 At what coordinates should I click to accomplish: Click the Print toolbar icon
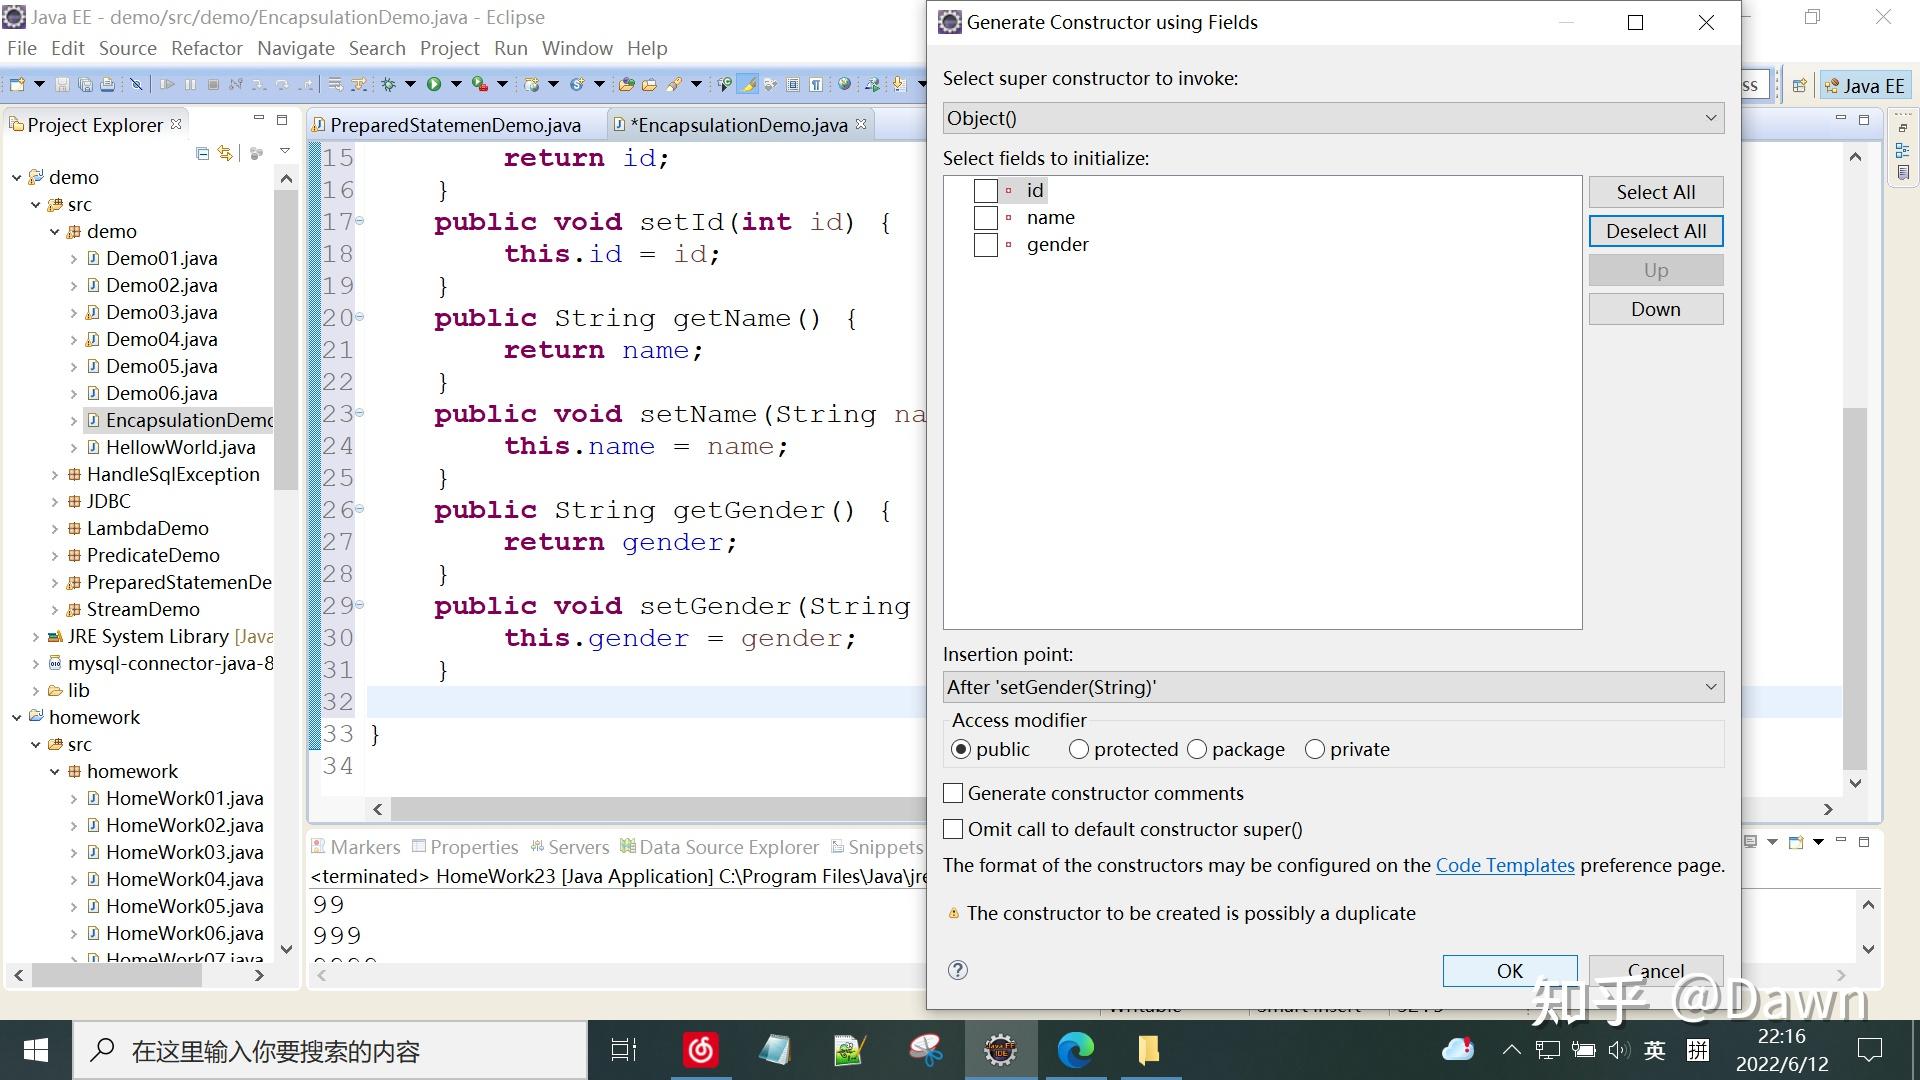coord(108,85)
